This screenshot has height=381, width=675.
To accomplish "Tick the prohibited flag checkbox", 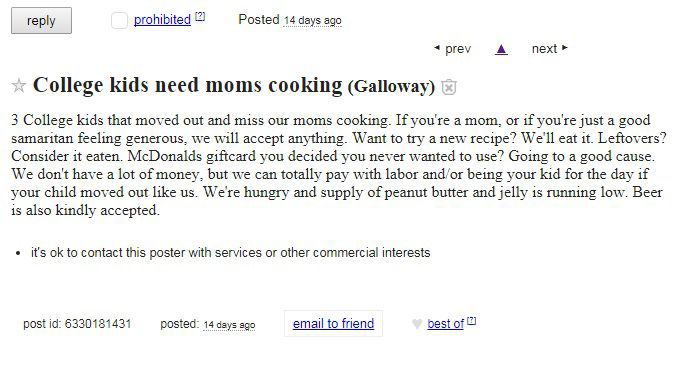I will coord(119,21).
